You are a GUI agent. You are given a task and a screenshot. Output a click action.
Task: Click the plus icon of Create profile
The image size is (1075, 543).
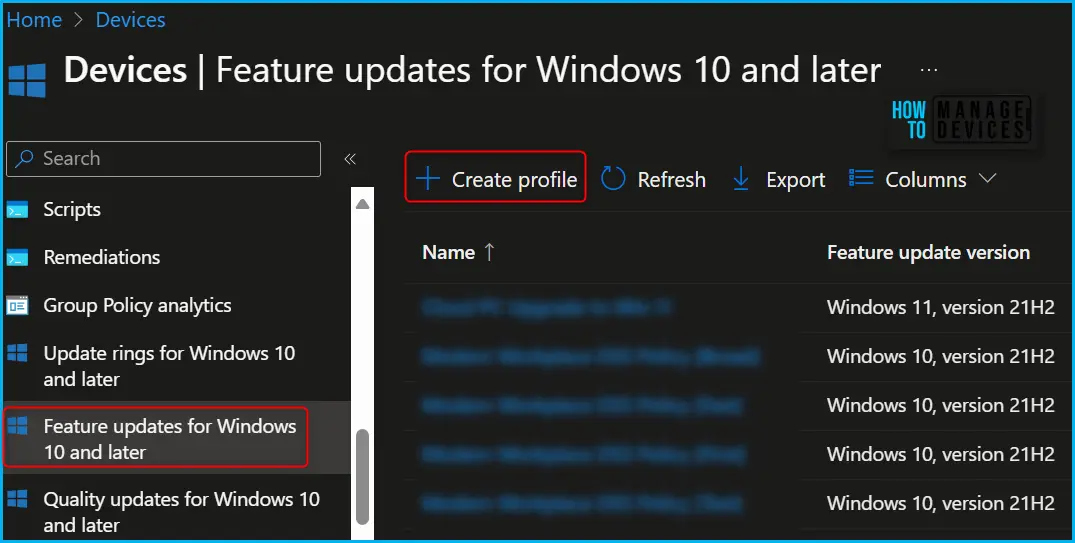(428, 179)
